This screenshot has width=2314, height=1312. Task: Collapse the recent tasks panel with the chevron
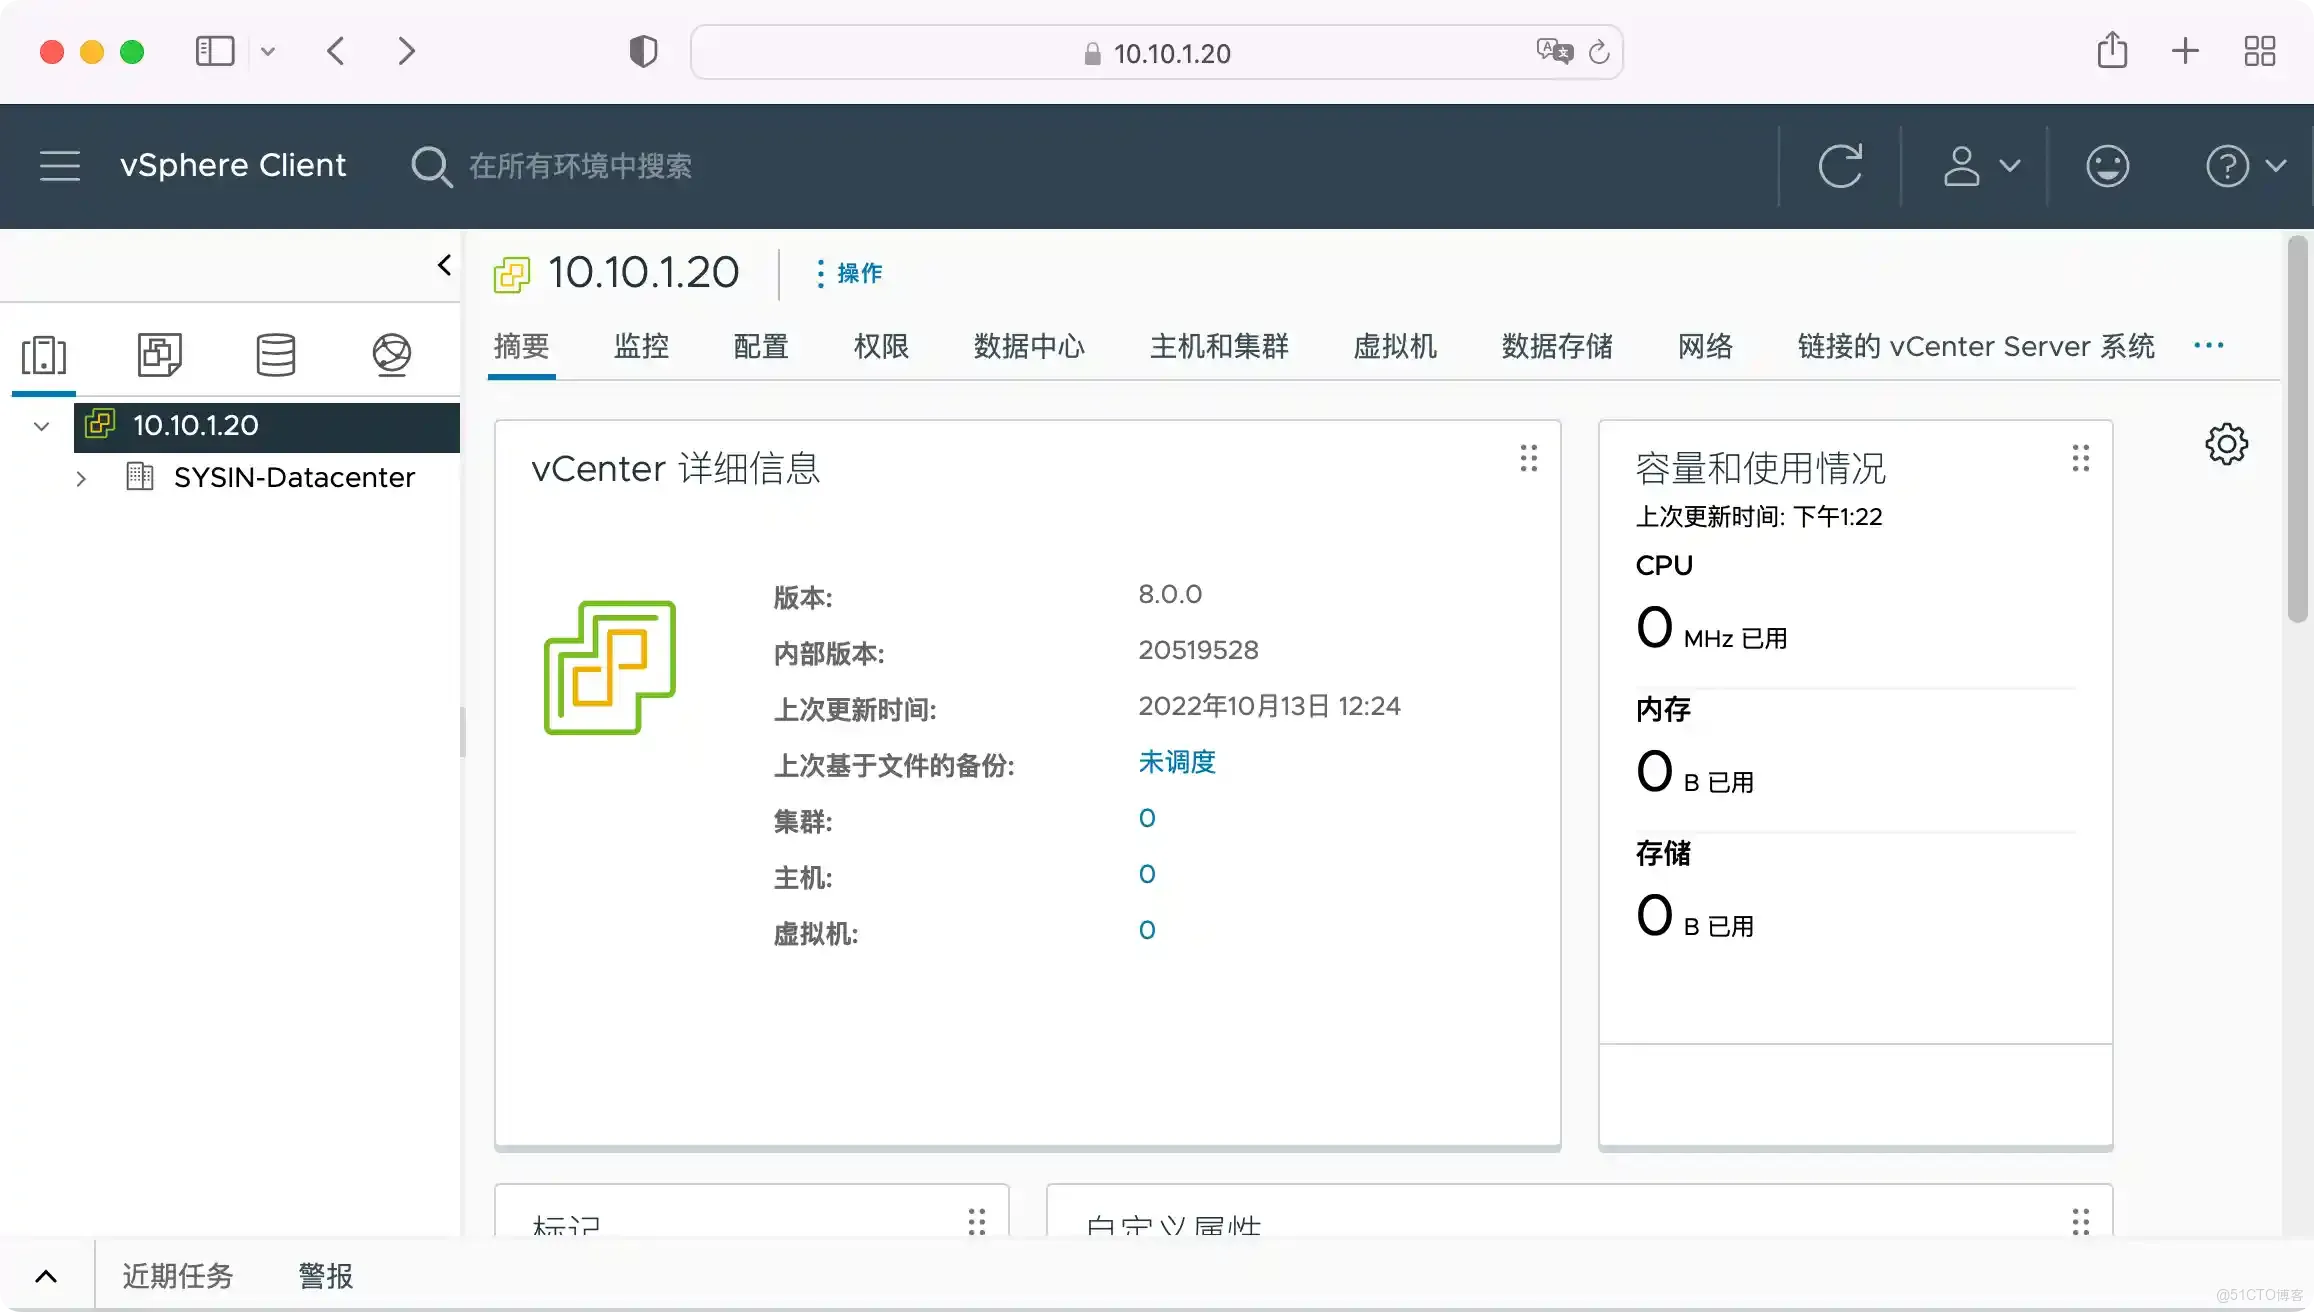coord(46,1276)
